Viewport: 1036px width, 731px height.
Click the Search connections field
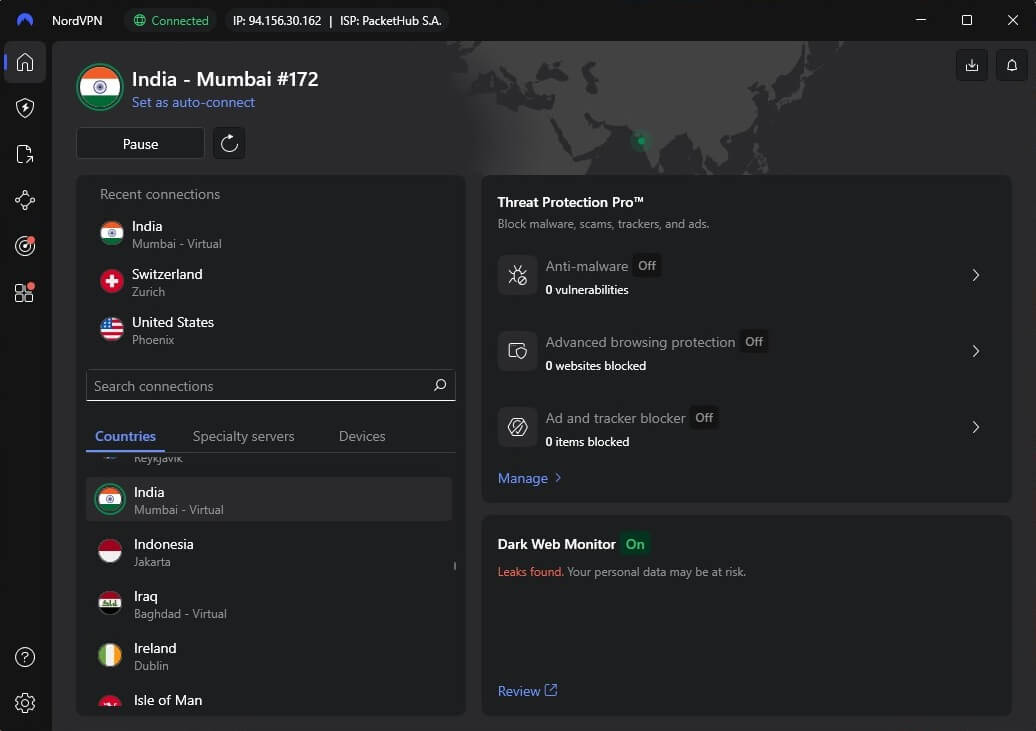pos(270,385)
